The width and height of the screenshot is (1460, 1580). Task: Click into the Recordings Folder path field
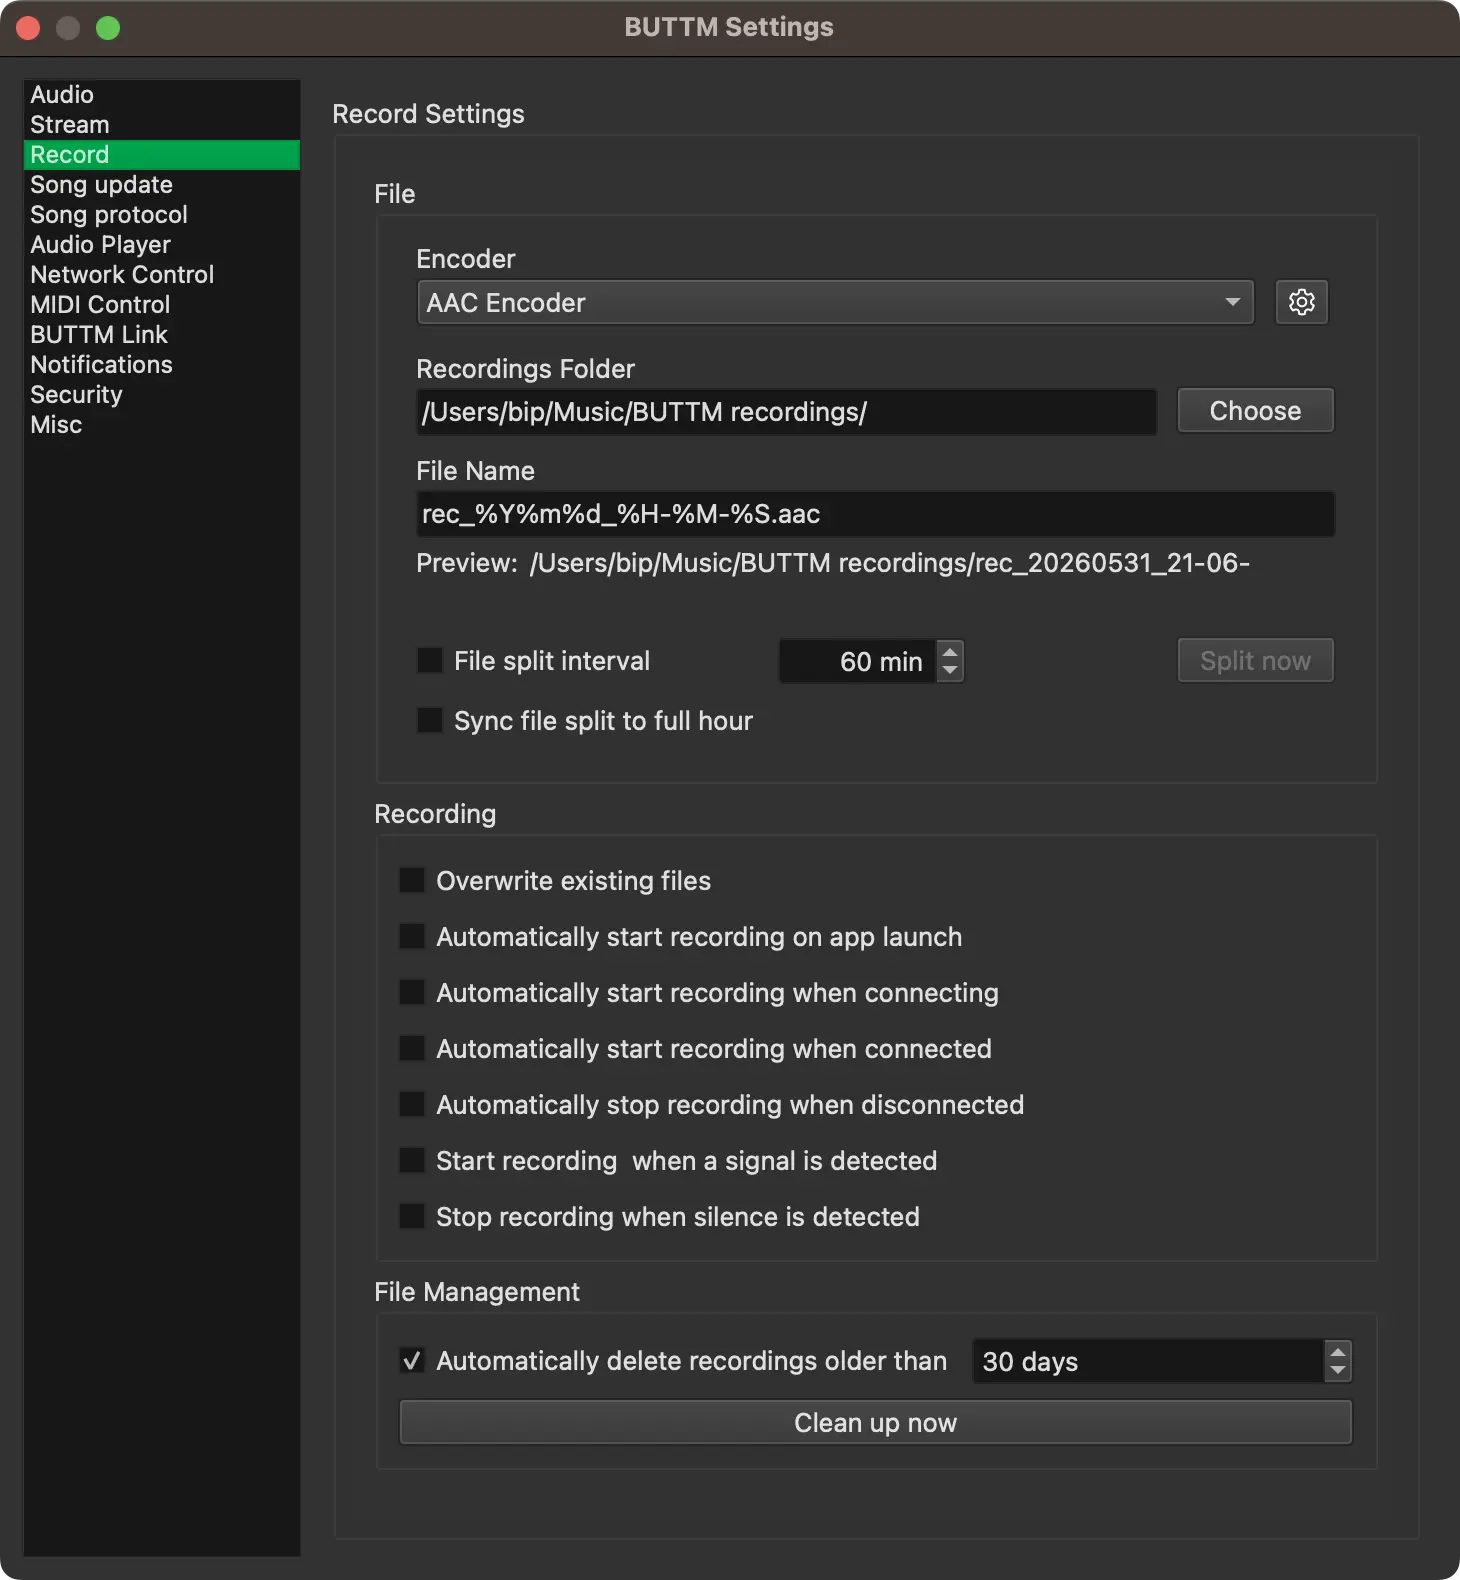click(786, 412)
